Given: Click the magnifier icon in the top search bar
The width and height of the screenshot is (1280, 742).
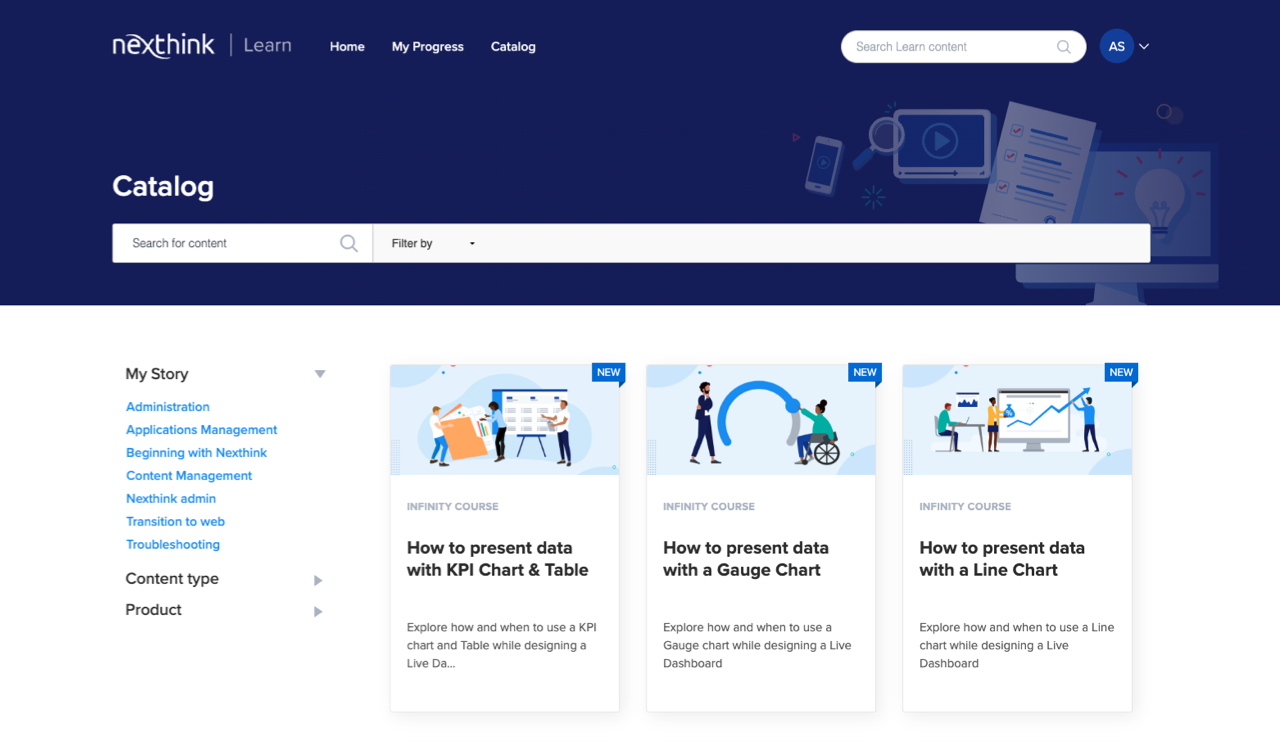Looking at the screenshot, I should tap(1063, 46).
